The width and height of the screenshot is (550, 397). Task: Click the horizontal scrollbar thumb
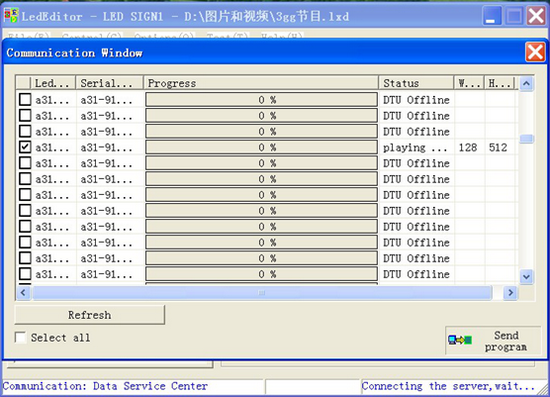[x=262, y=292]
